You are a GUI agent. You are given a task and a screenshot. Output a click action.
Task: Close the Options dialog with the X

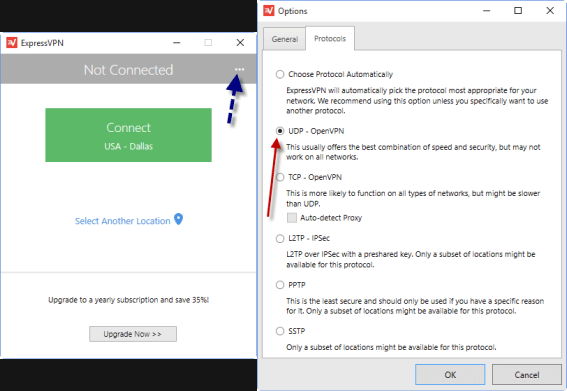point(550,10)
